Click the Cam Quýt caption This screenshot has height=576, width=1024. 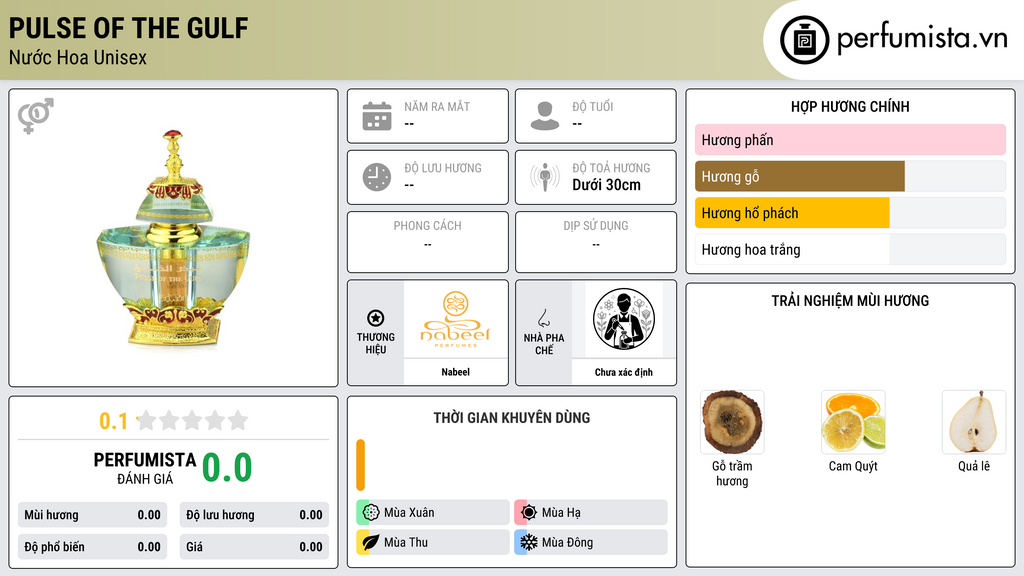[x=853, y=466]
